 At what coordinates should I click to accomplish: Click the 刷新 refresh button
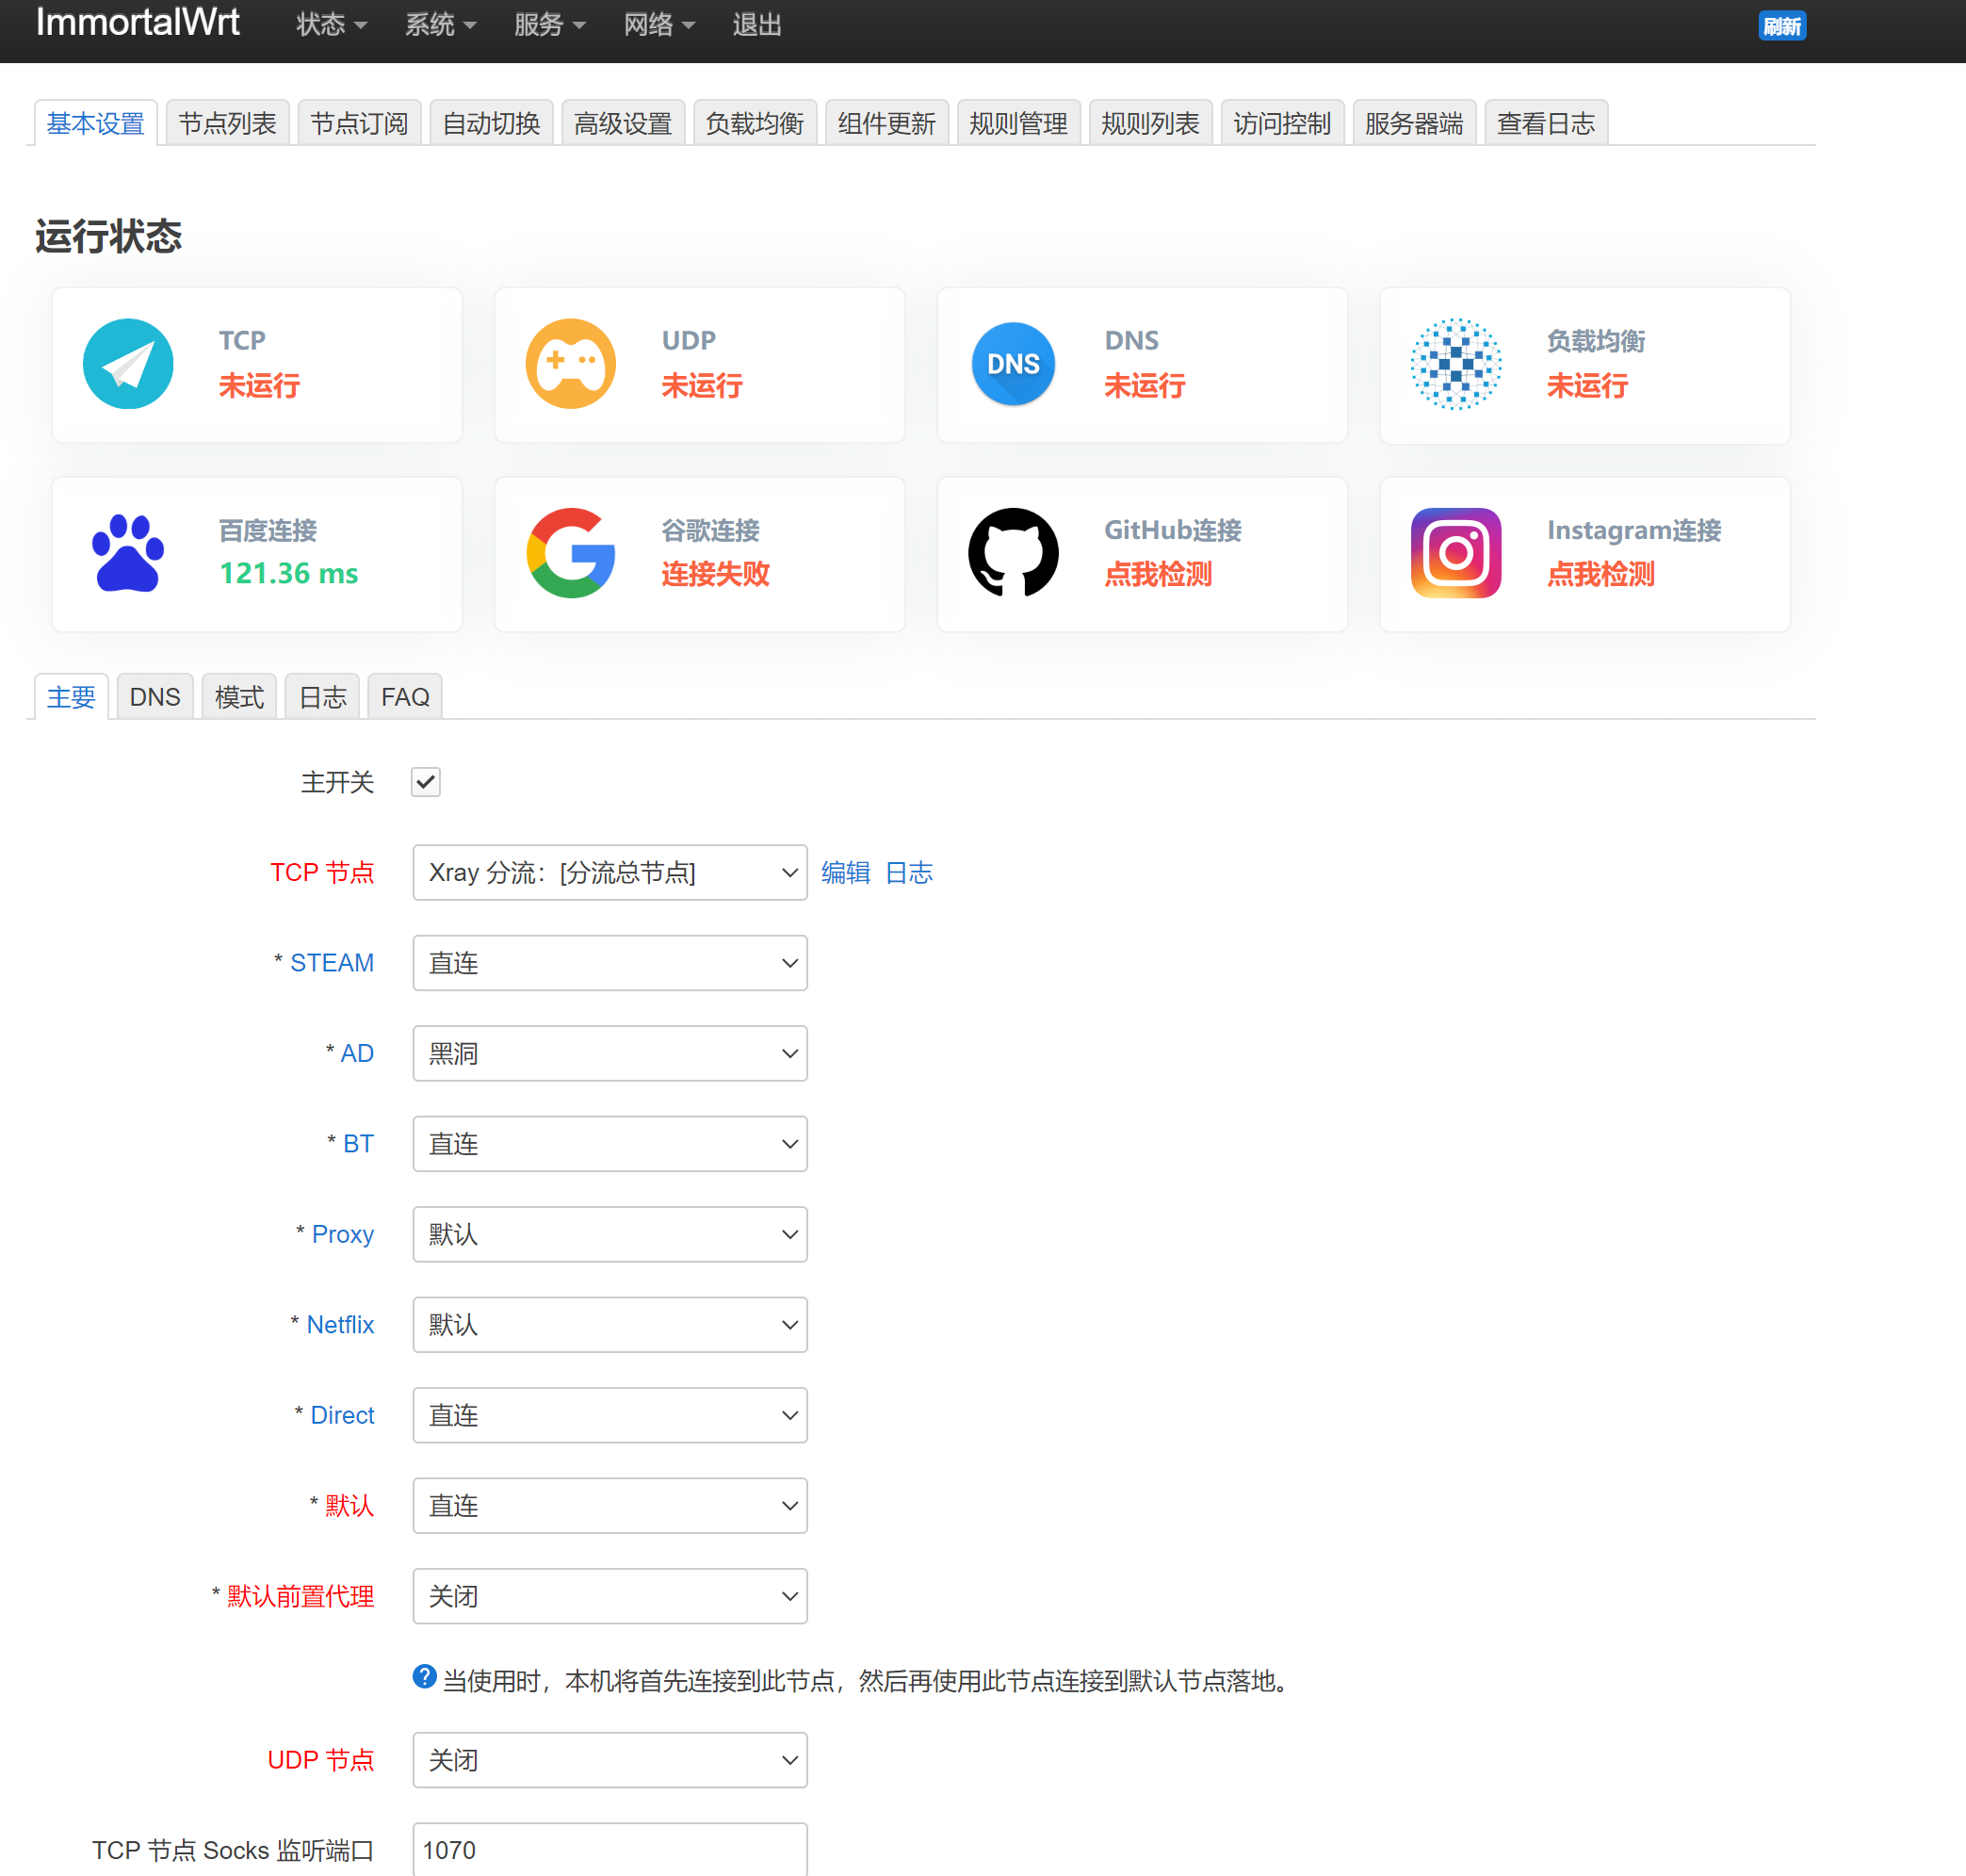click(x=1782, y=26)
